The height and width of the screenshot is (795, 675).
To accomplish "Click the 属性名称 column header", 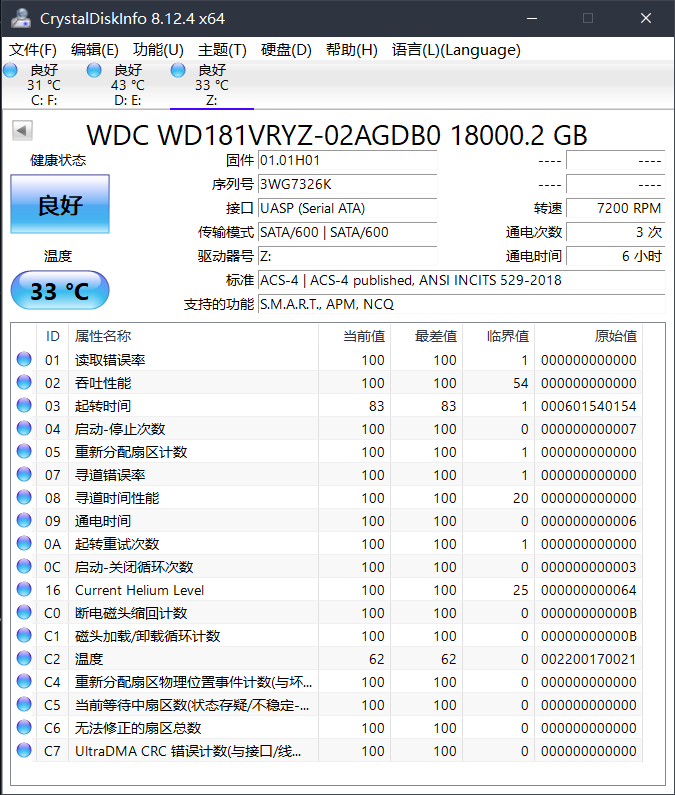I will click(193, 336).
